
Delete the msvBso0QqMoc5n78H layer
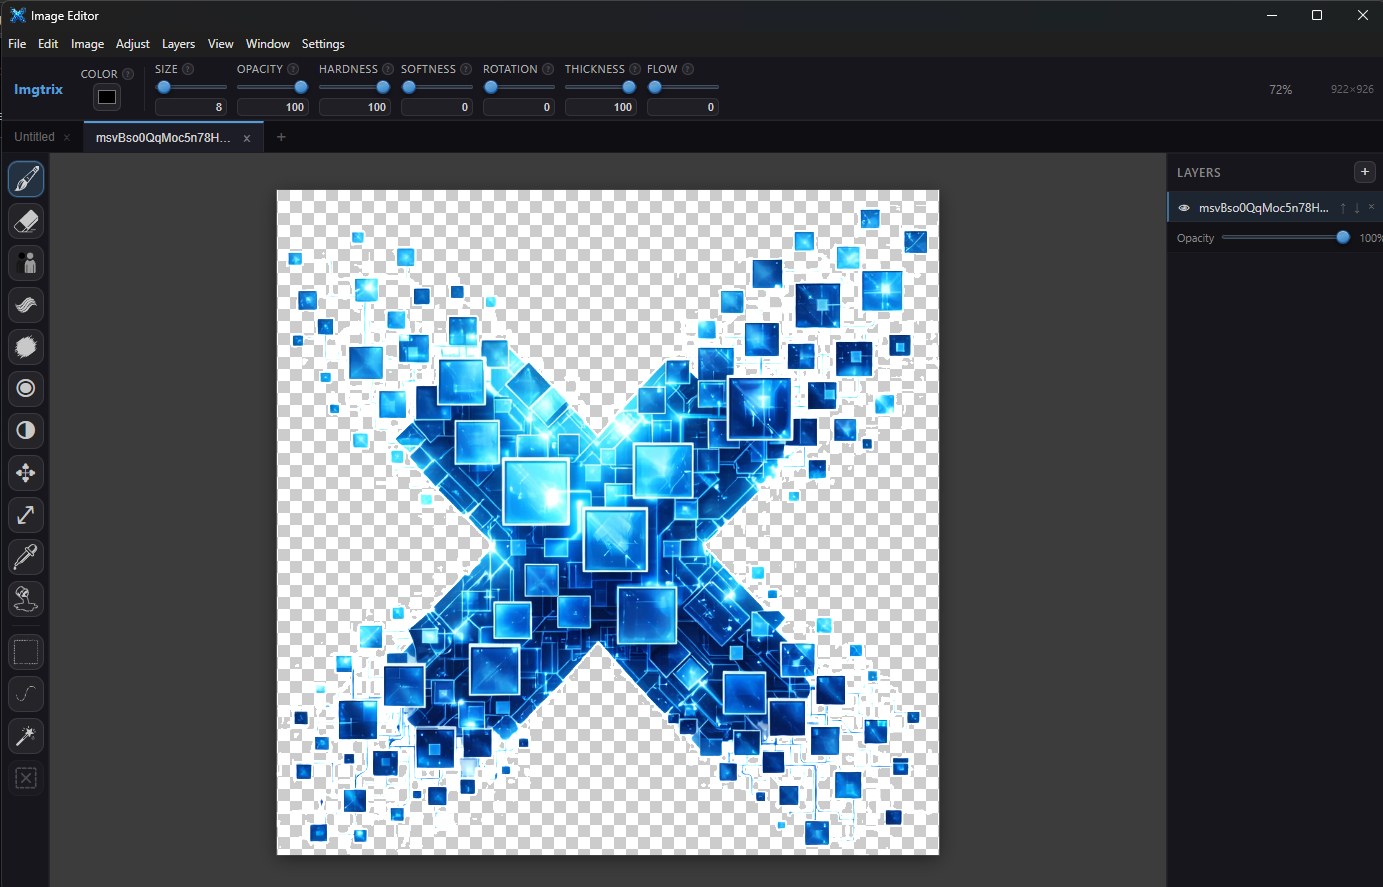click(x=1371, y=207)
